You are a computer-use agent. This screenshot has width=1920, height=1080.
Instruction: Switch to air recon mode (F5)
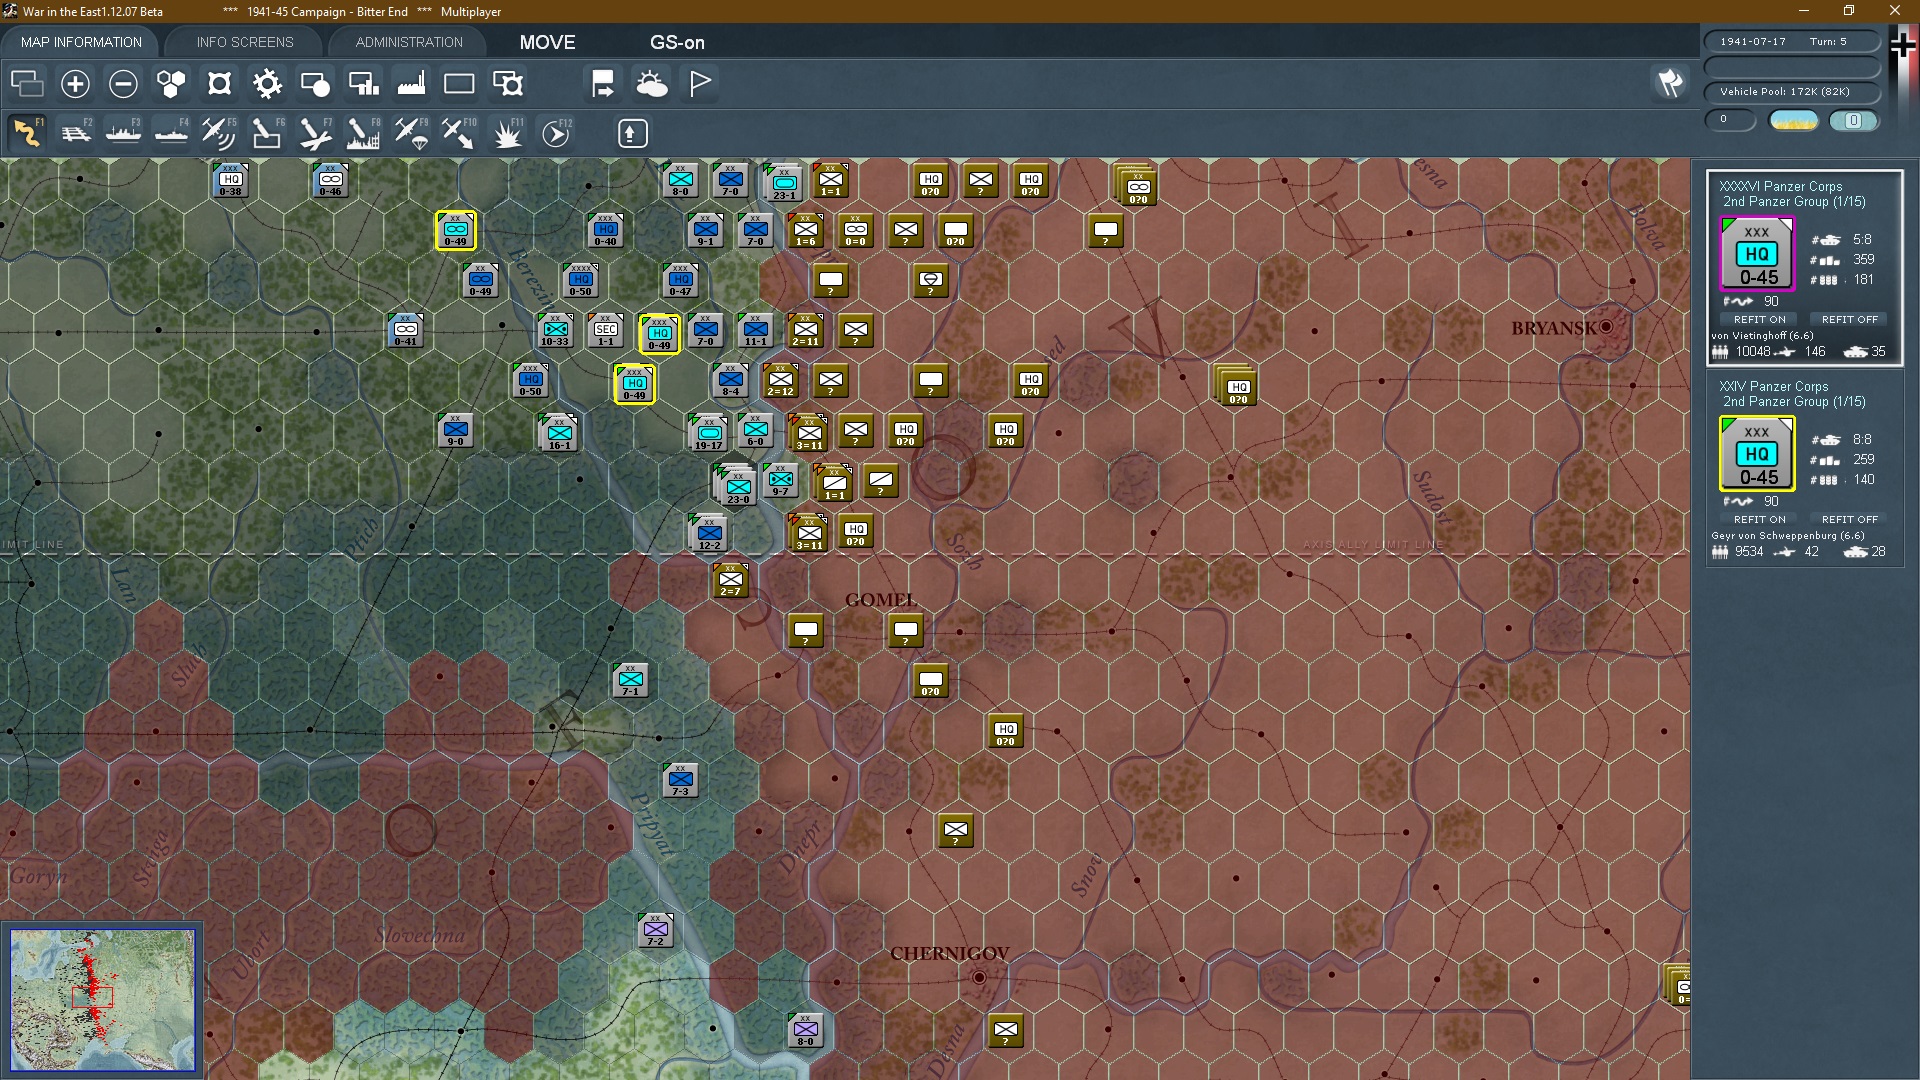click(x=218, y=133)
